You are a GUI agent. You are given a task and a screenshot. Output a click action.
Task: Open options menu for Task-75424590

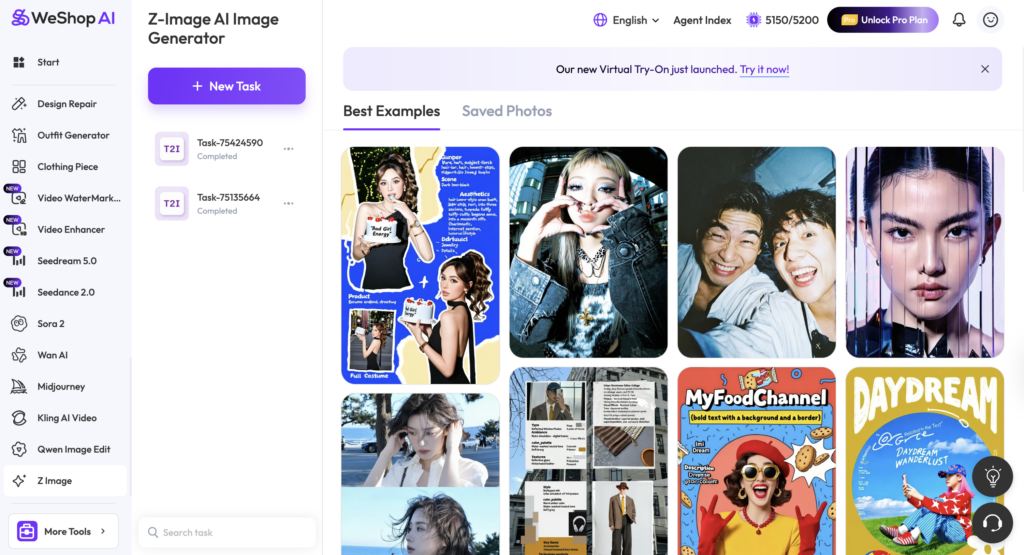[289, 149]
